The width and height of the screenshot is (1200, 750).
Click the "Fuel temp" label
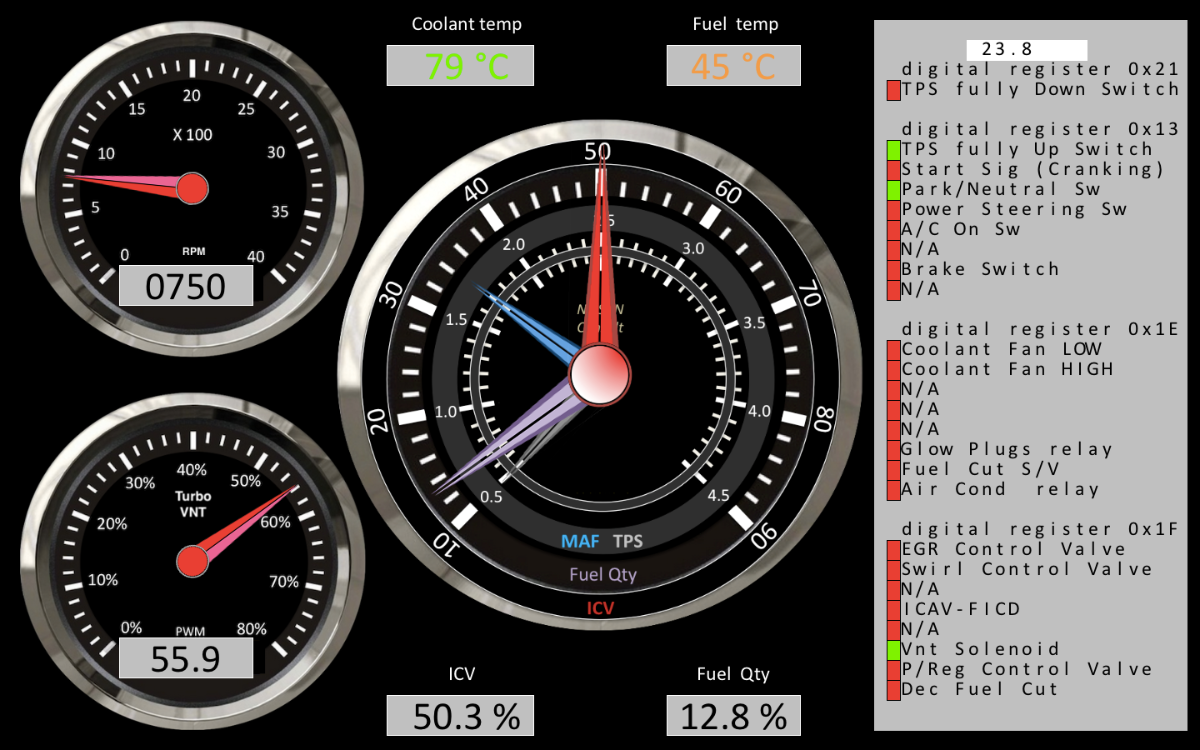[x=735, y=24]
